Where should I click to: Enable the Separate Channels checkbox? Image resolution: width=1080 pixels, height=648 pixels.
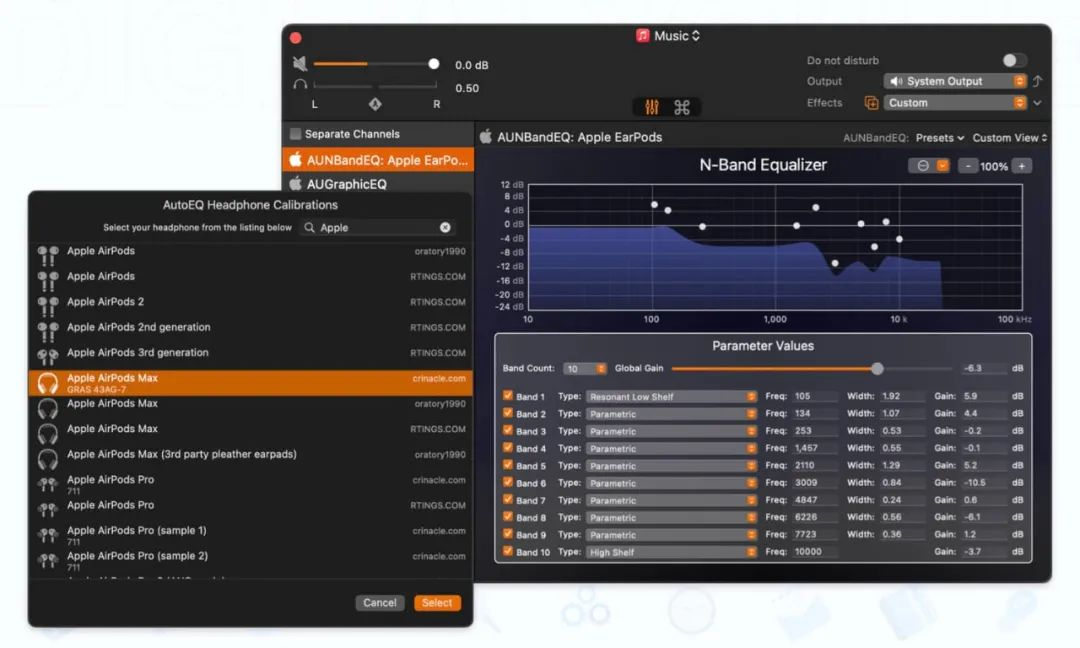295,134
